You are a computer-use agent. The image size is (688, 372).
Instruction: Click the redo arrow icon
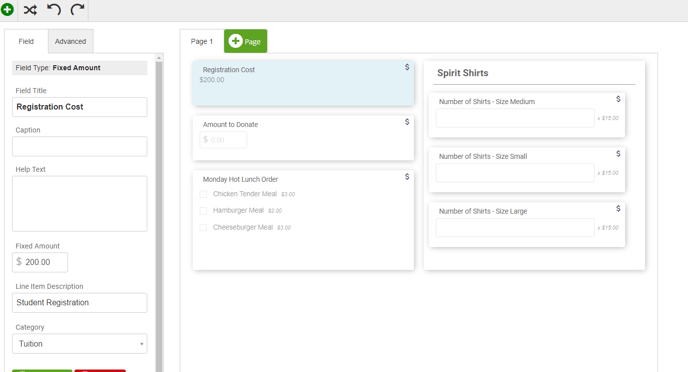click(77, 9)
